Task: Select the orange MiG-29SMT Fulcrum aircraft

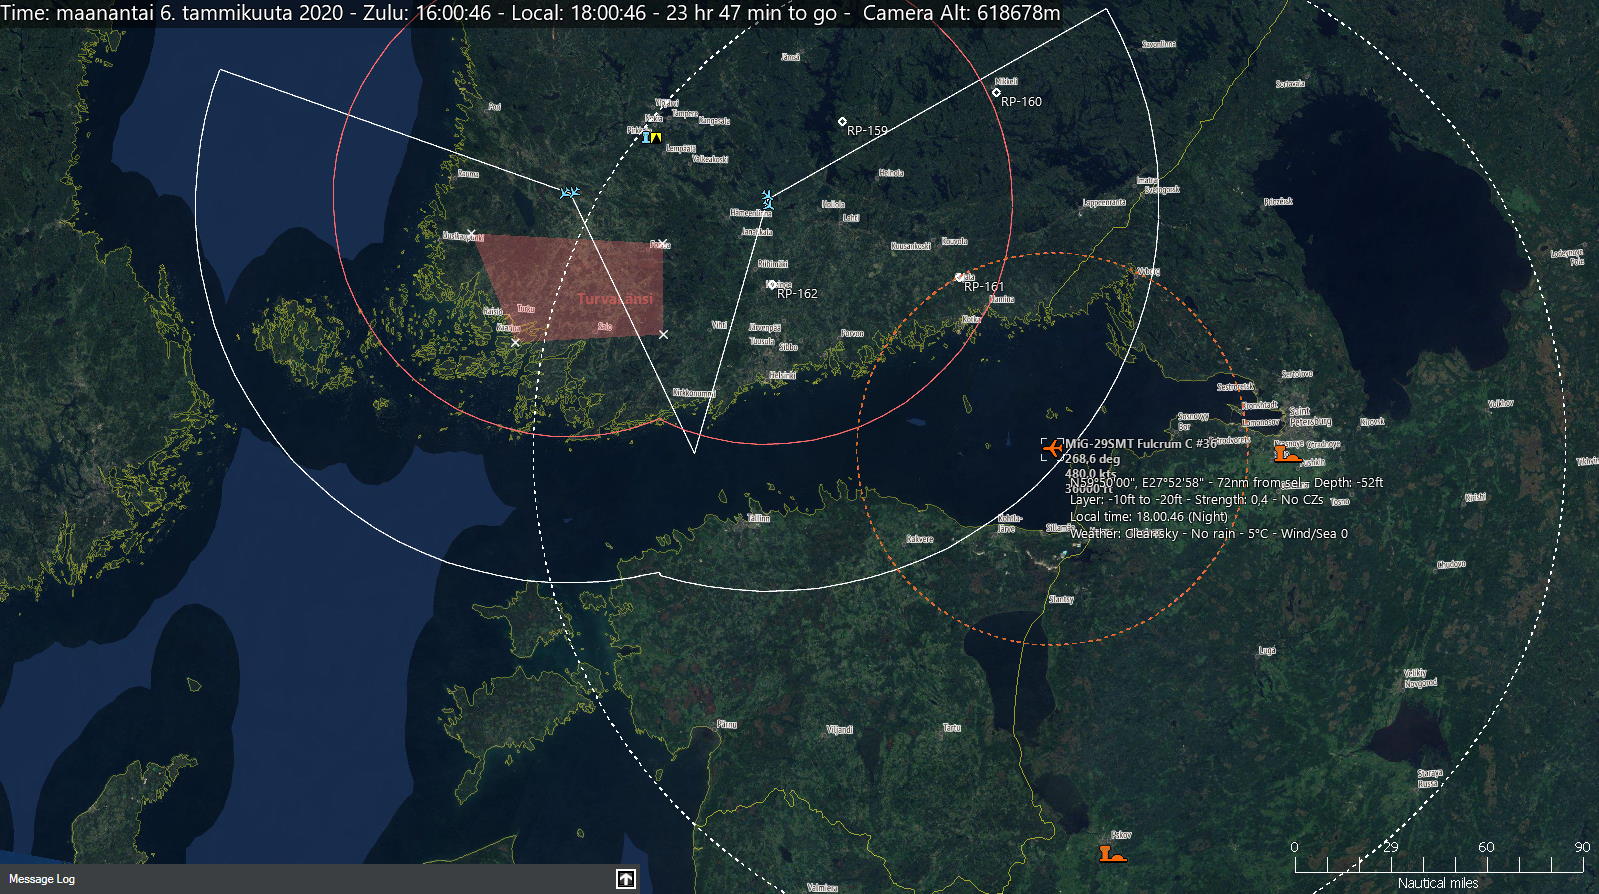Action: coord(1050,447)
